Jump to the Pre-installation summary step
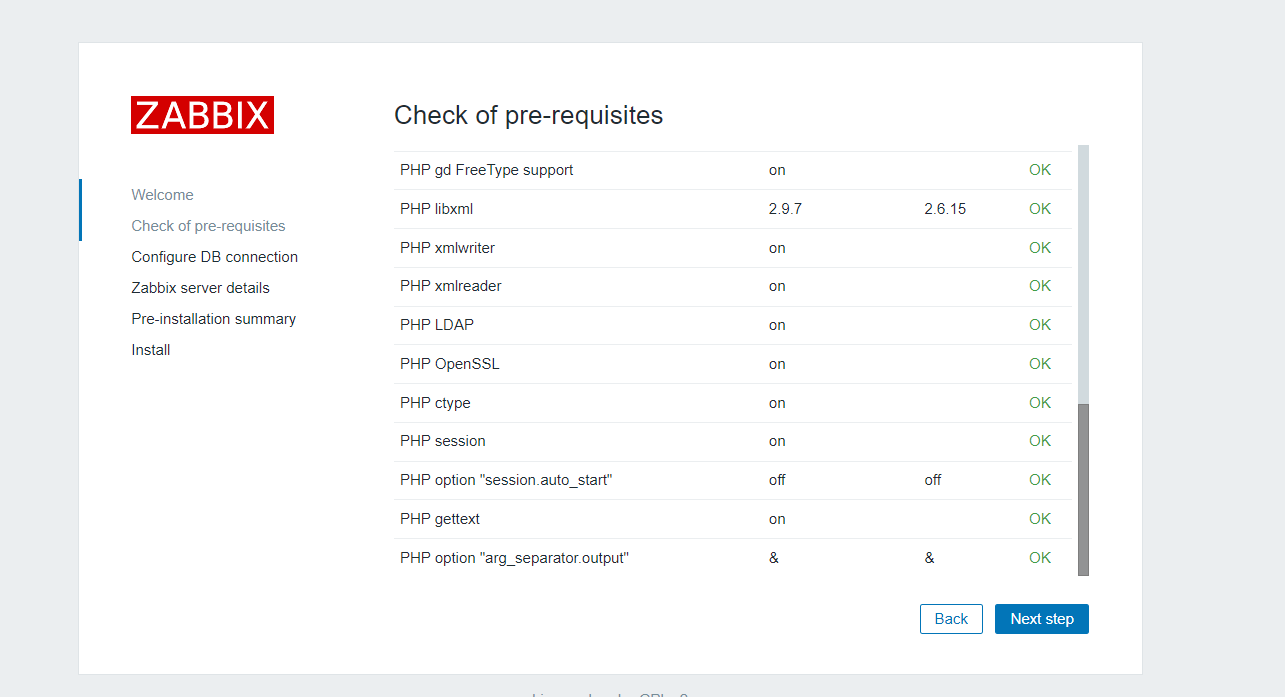 pyautogui.click(x=213, y=319)
